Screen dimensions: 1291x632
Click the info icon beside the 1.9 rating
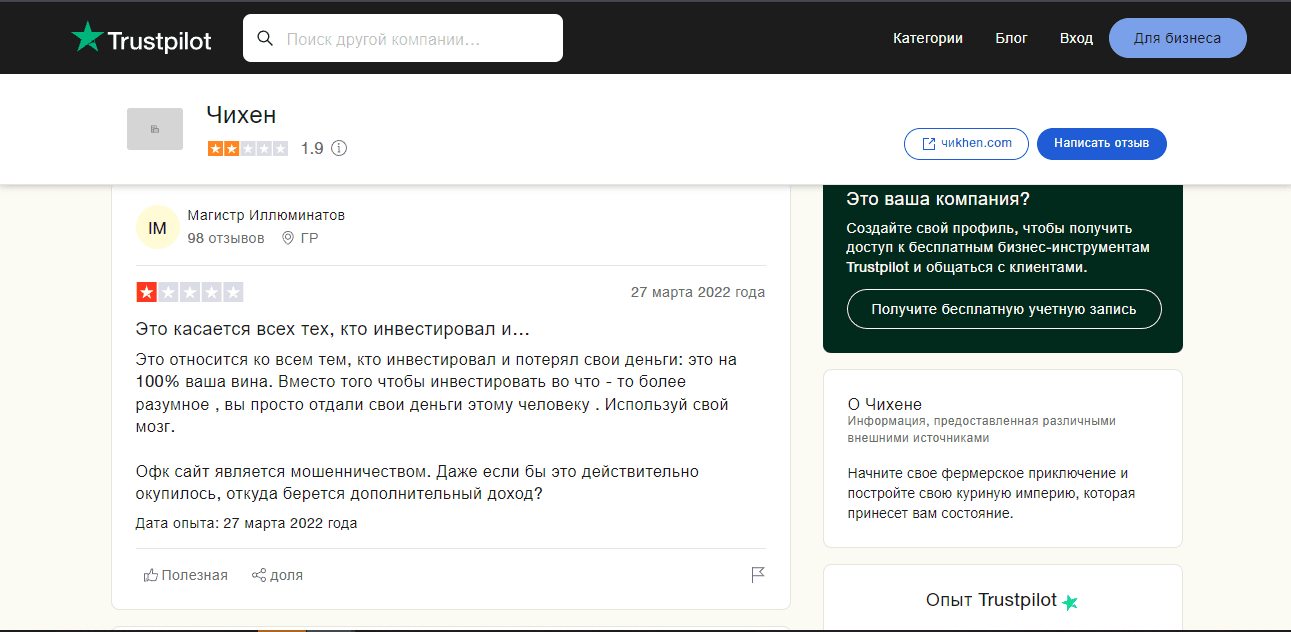point(338,147)
